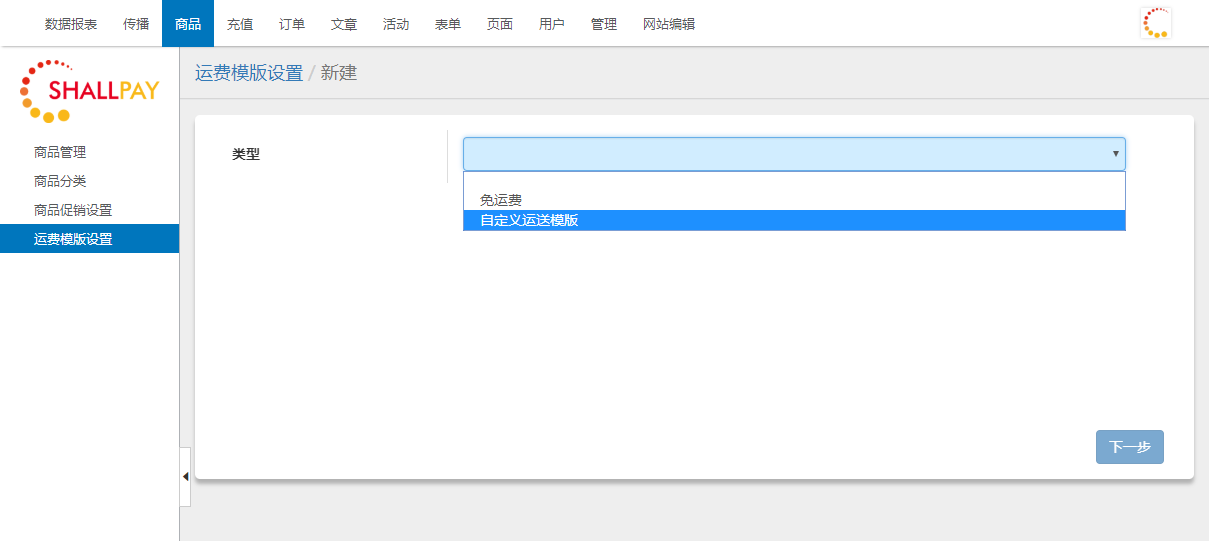Go to 商品管理 in sidebar

[x=60, y=152]
